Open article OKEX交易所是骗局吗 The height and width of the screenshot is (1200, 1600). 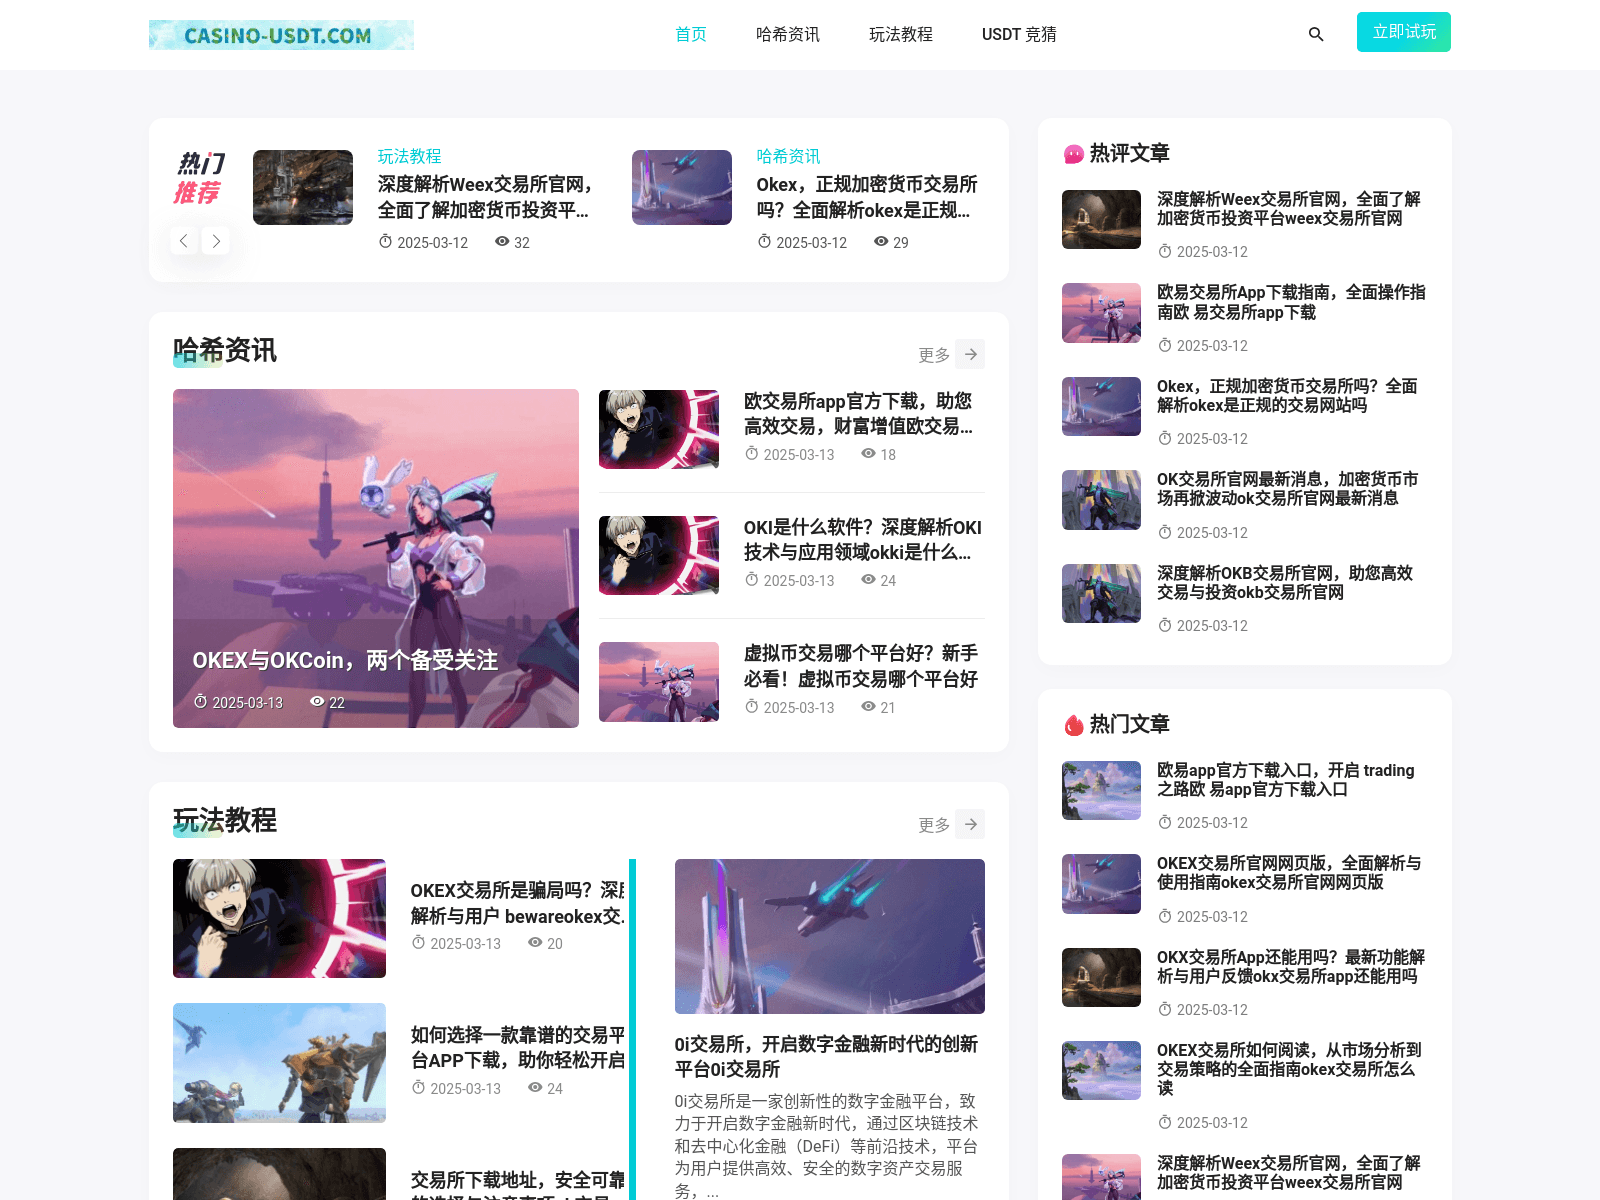(x=517, y=903)
